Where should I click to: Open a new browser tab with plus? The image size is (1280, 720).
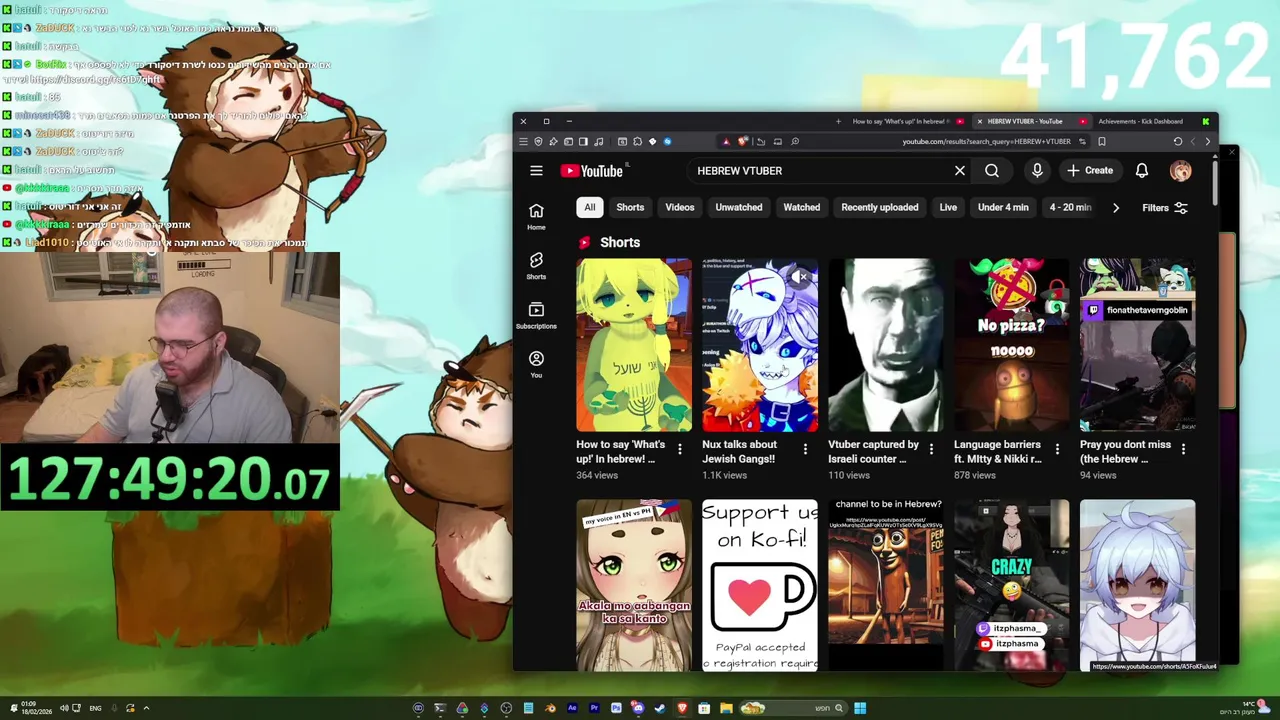(x=838, y=121)
